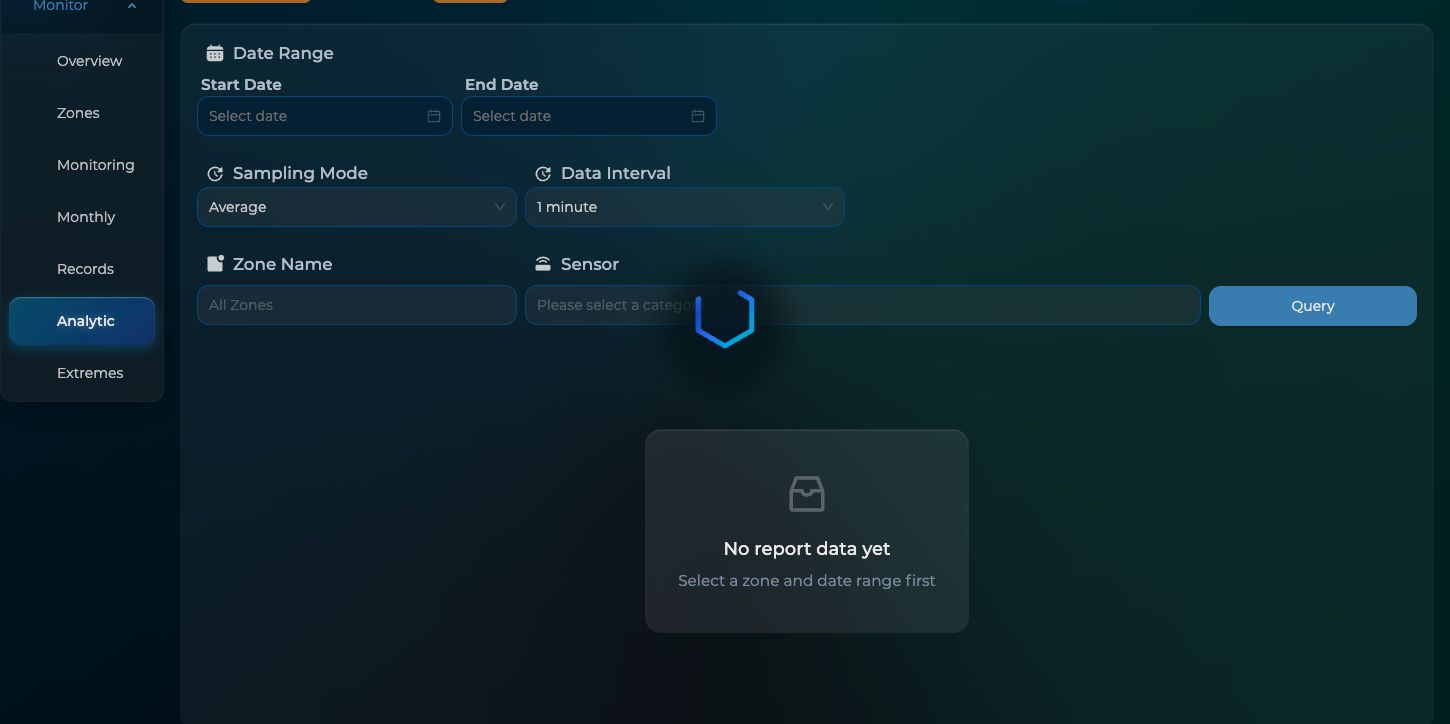This screenshot has width=1450, height=724.
Task: Click 'Select a zone and date range first' text
Action: tap(807, 581)
